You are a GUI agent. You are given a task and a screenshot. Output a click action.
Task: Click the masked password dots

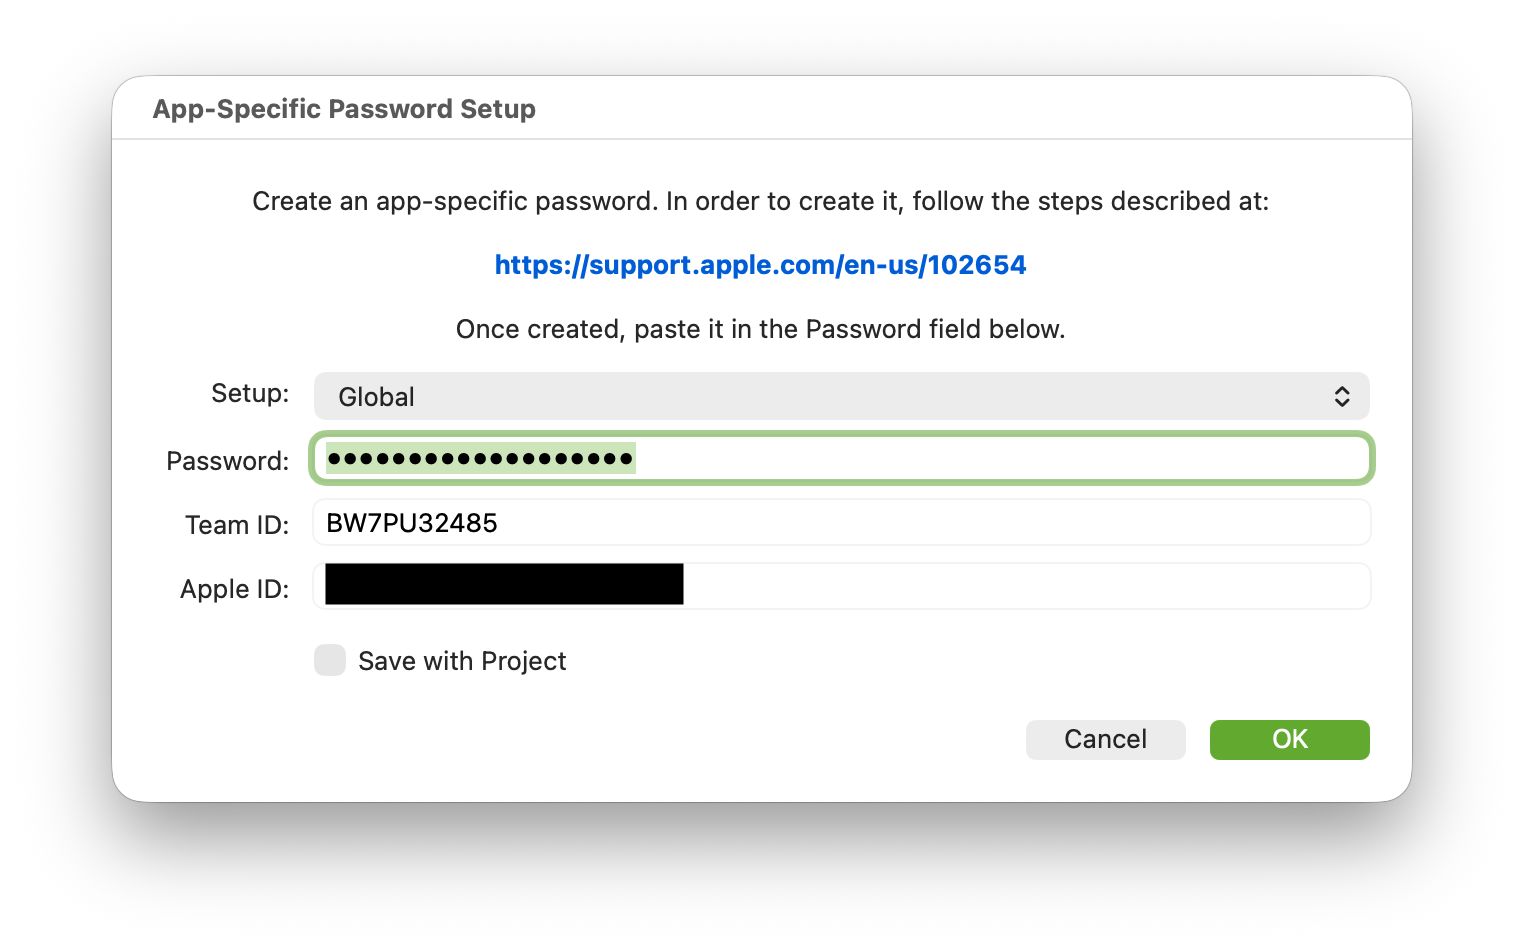[480, 459]
